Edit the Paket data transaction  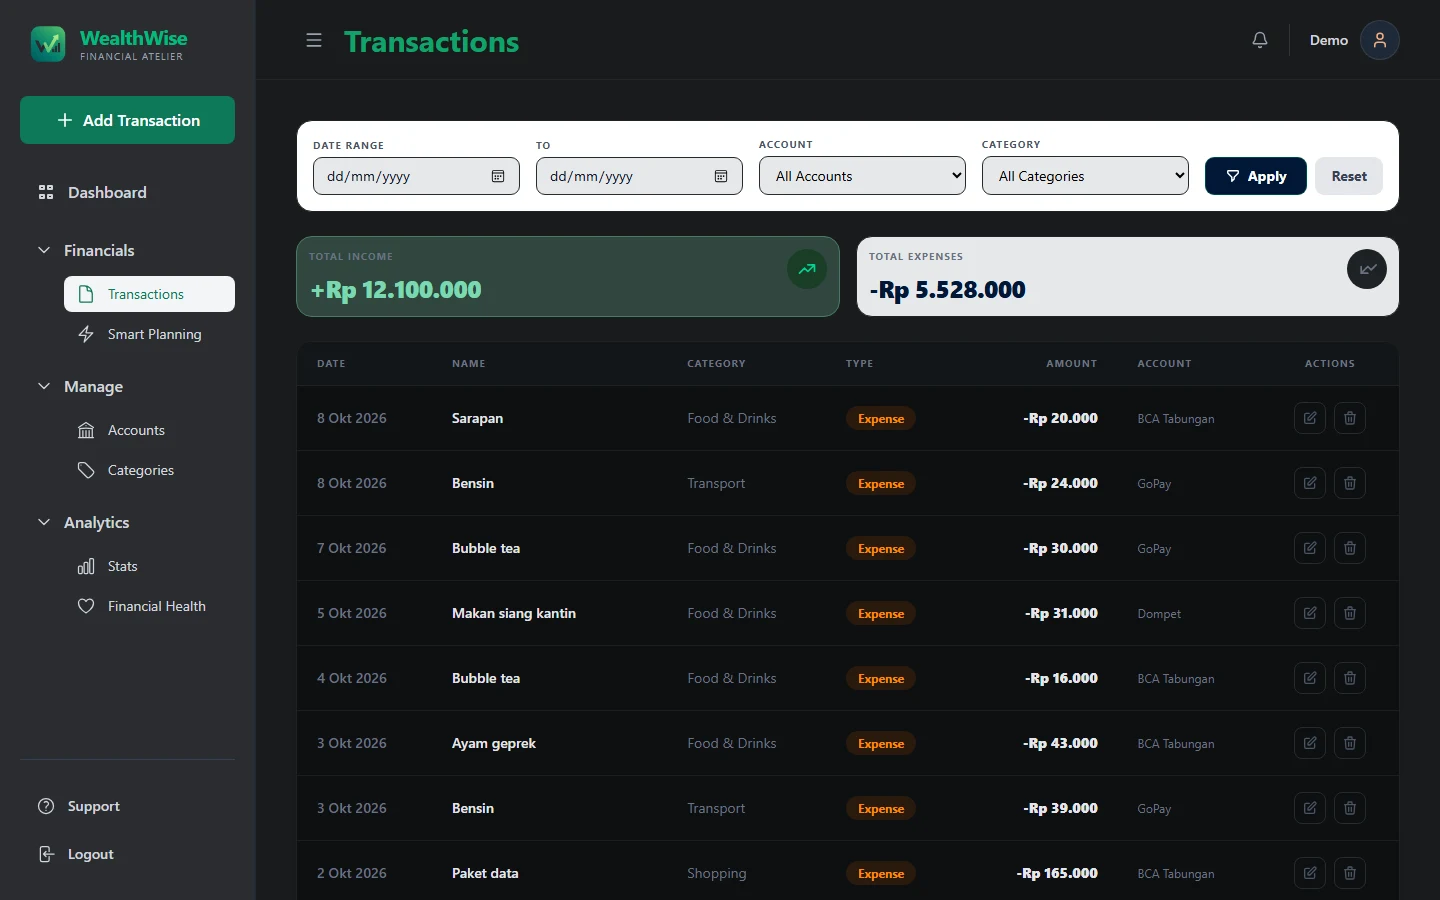[x=1310, y=873]
